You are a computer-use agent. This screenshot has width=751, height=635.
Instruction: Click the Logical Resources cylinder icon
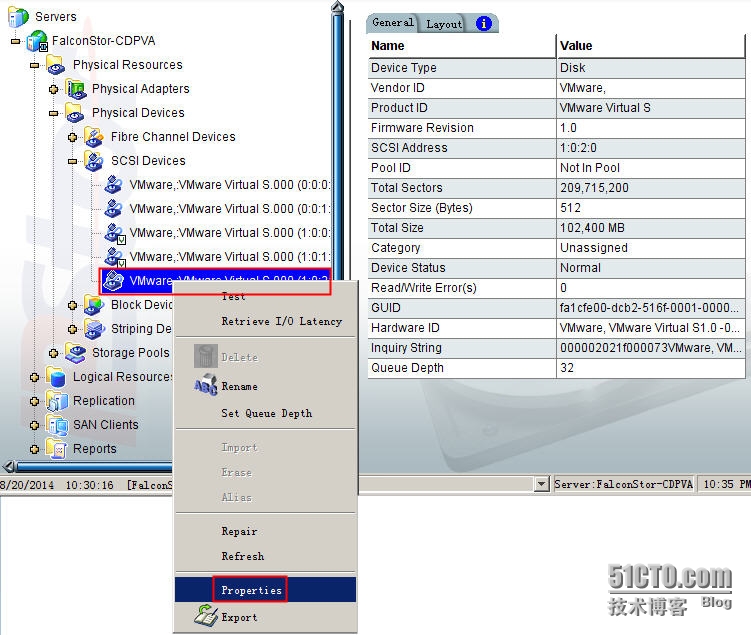click(56, 377)
